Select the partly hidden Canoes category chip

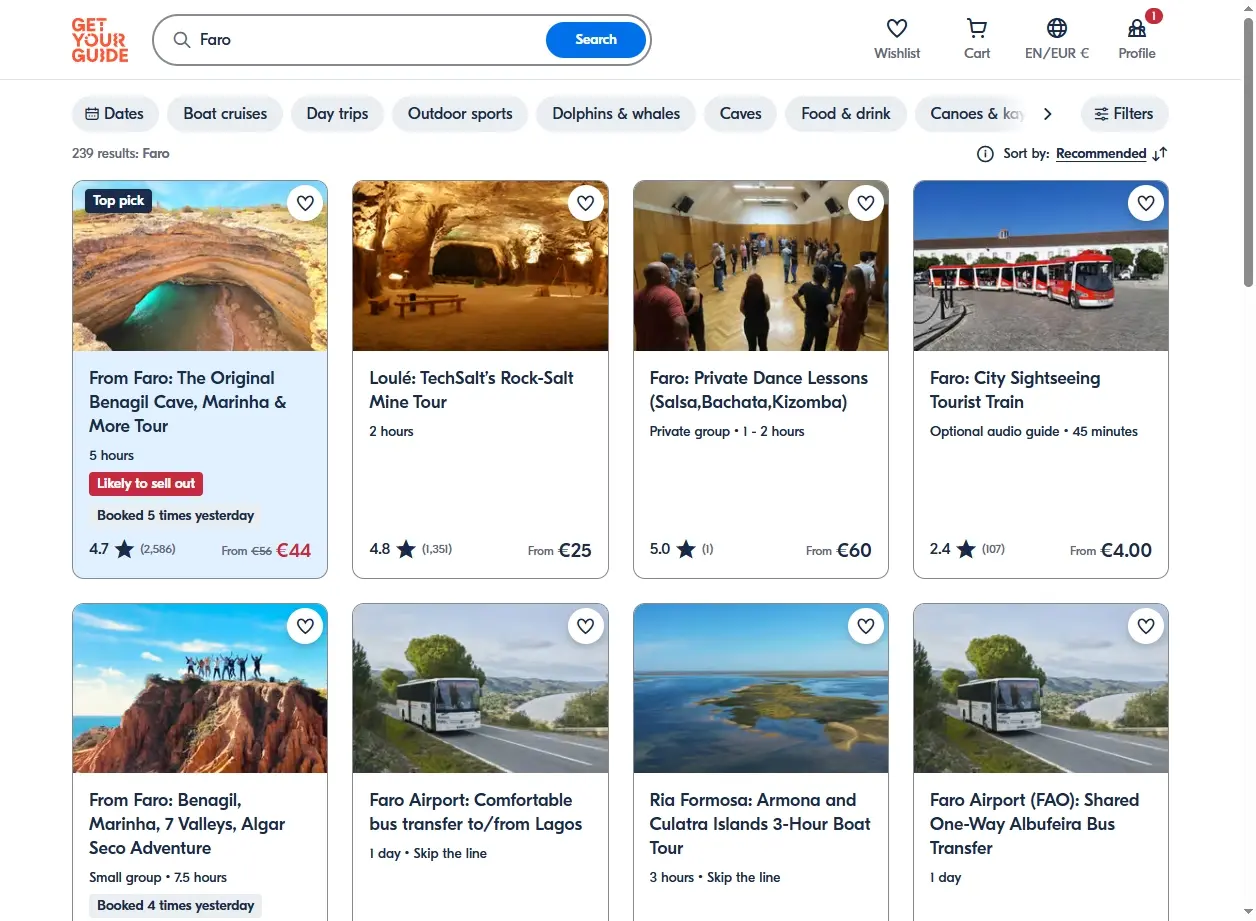972,114
